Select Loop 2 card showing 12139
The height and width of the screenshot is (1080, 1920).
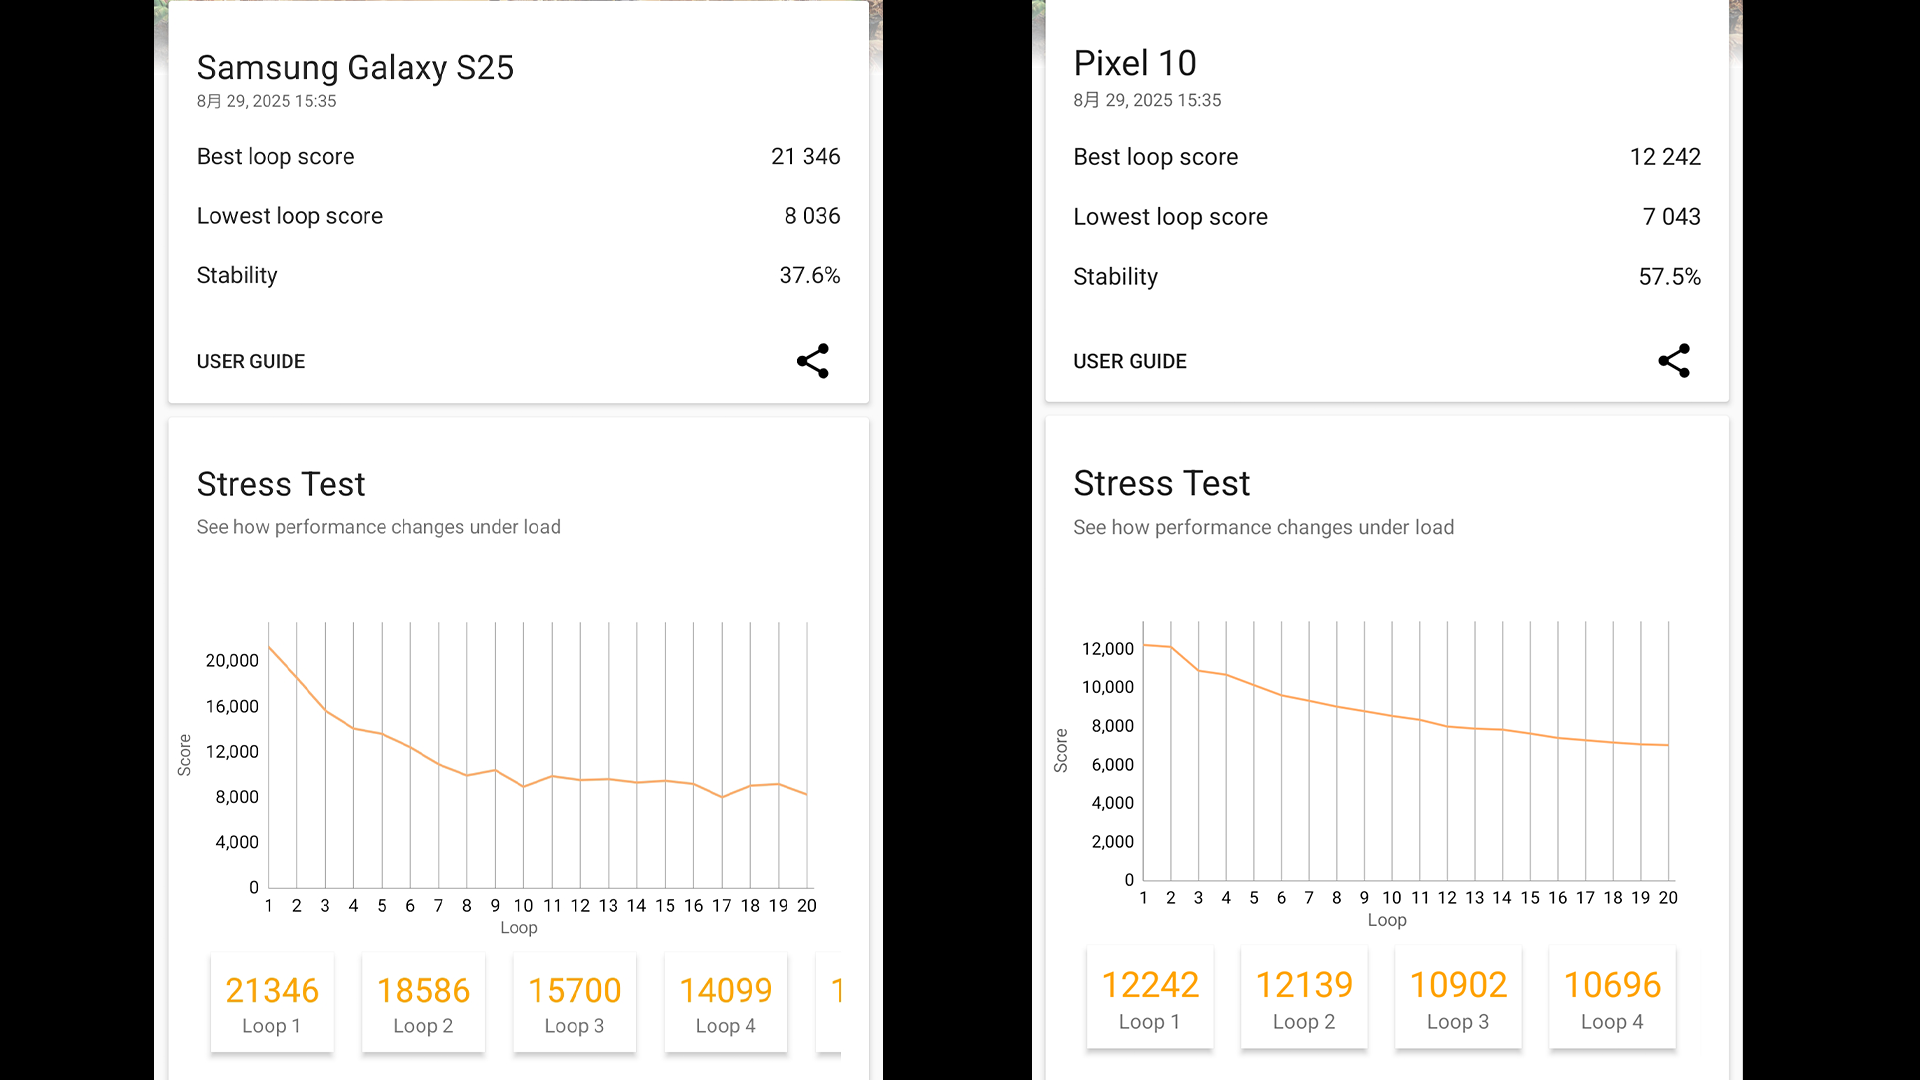pos(1304,998)
